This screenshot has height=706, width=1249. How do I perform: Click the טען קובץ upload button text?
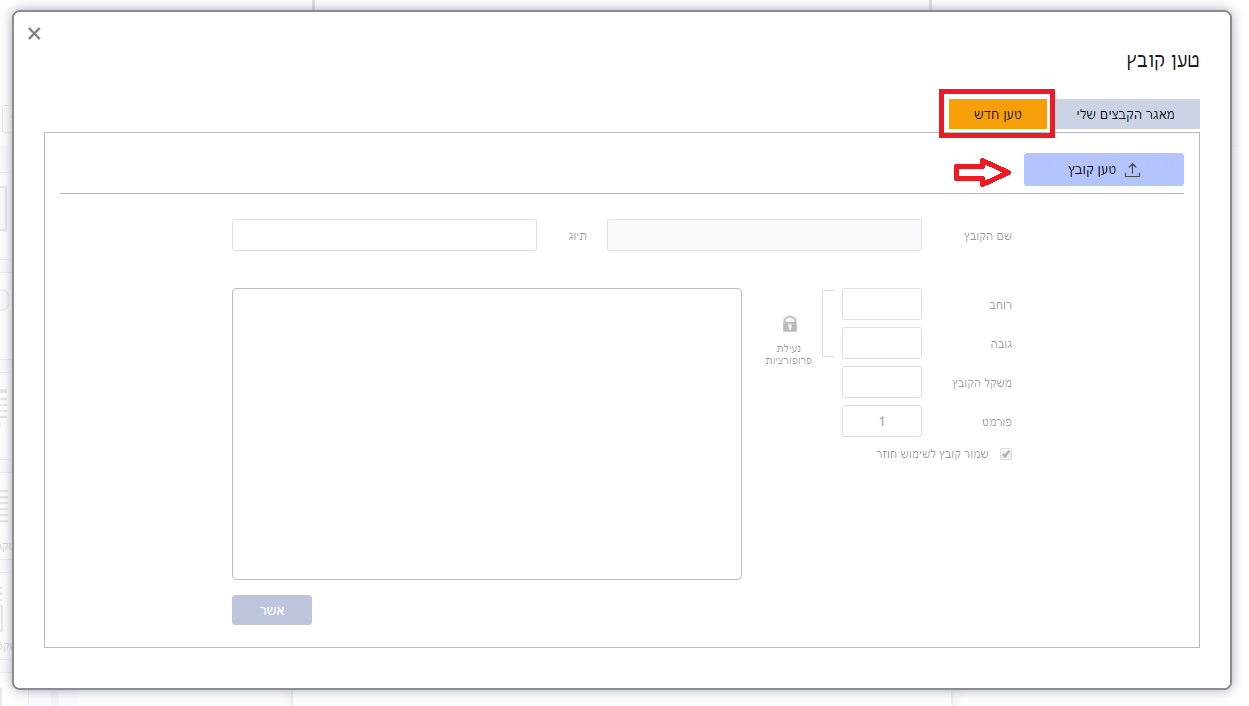point(1091,171)
